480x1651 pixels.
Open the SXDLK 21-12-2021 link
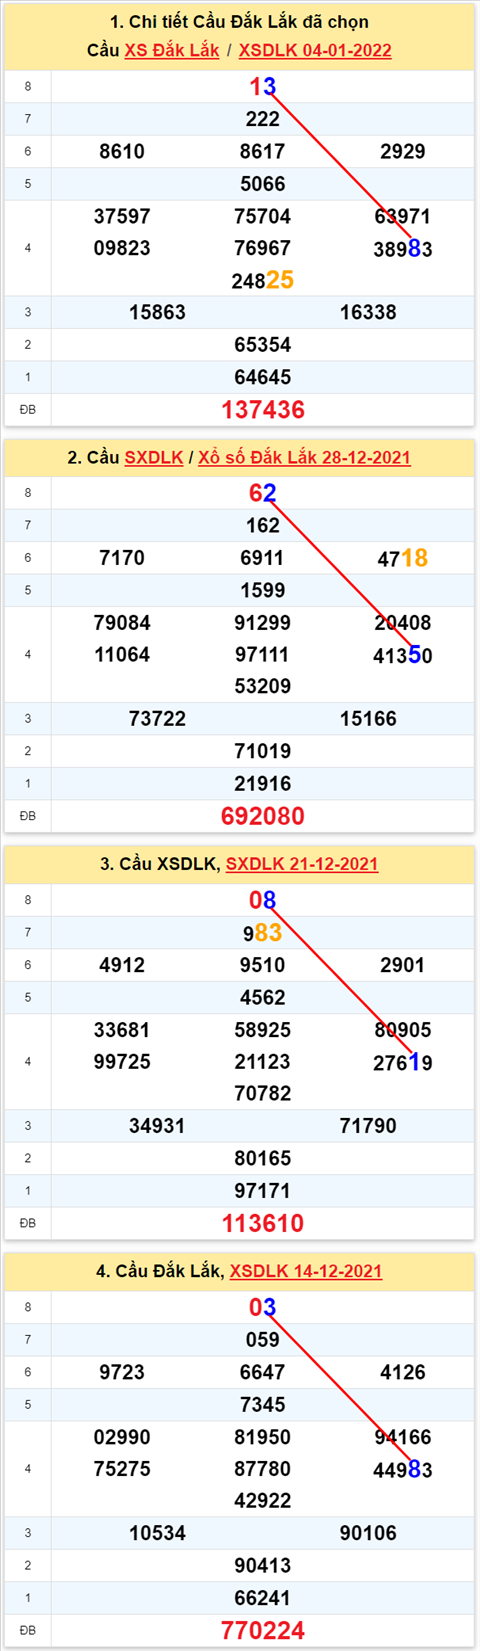pyautogui.click(x=302, y=863)
